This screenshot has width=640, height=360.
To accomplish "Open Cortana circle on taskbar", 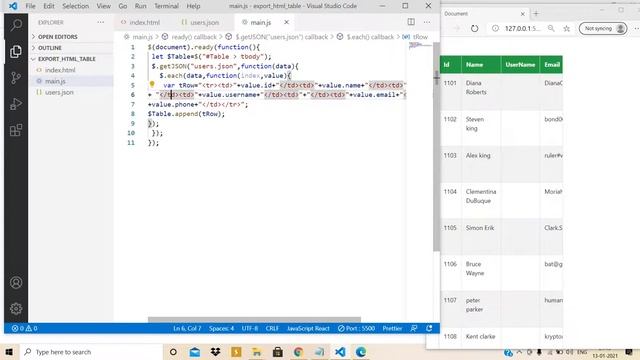I will (173, 352).
